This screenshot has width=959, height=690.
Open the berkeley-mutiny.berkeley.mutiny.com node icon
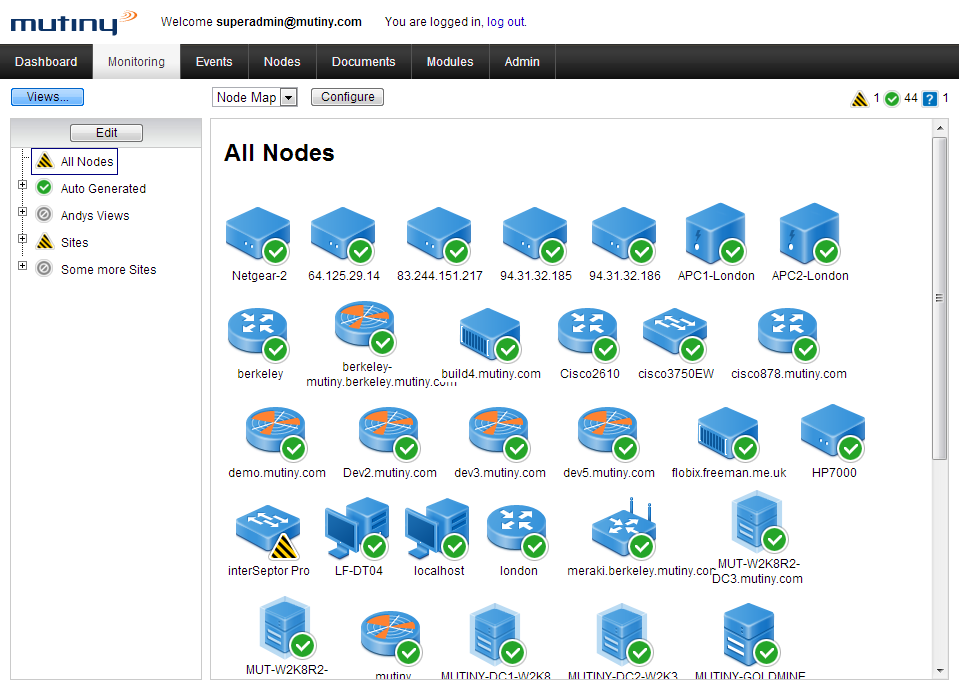click(365, 328)
